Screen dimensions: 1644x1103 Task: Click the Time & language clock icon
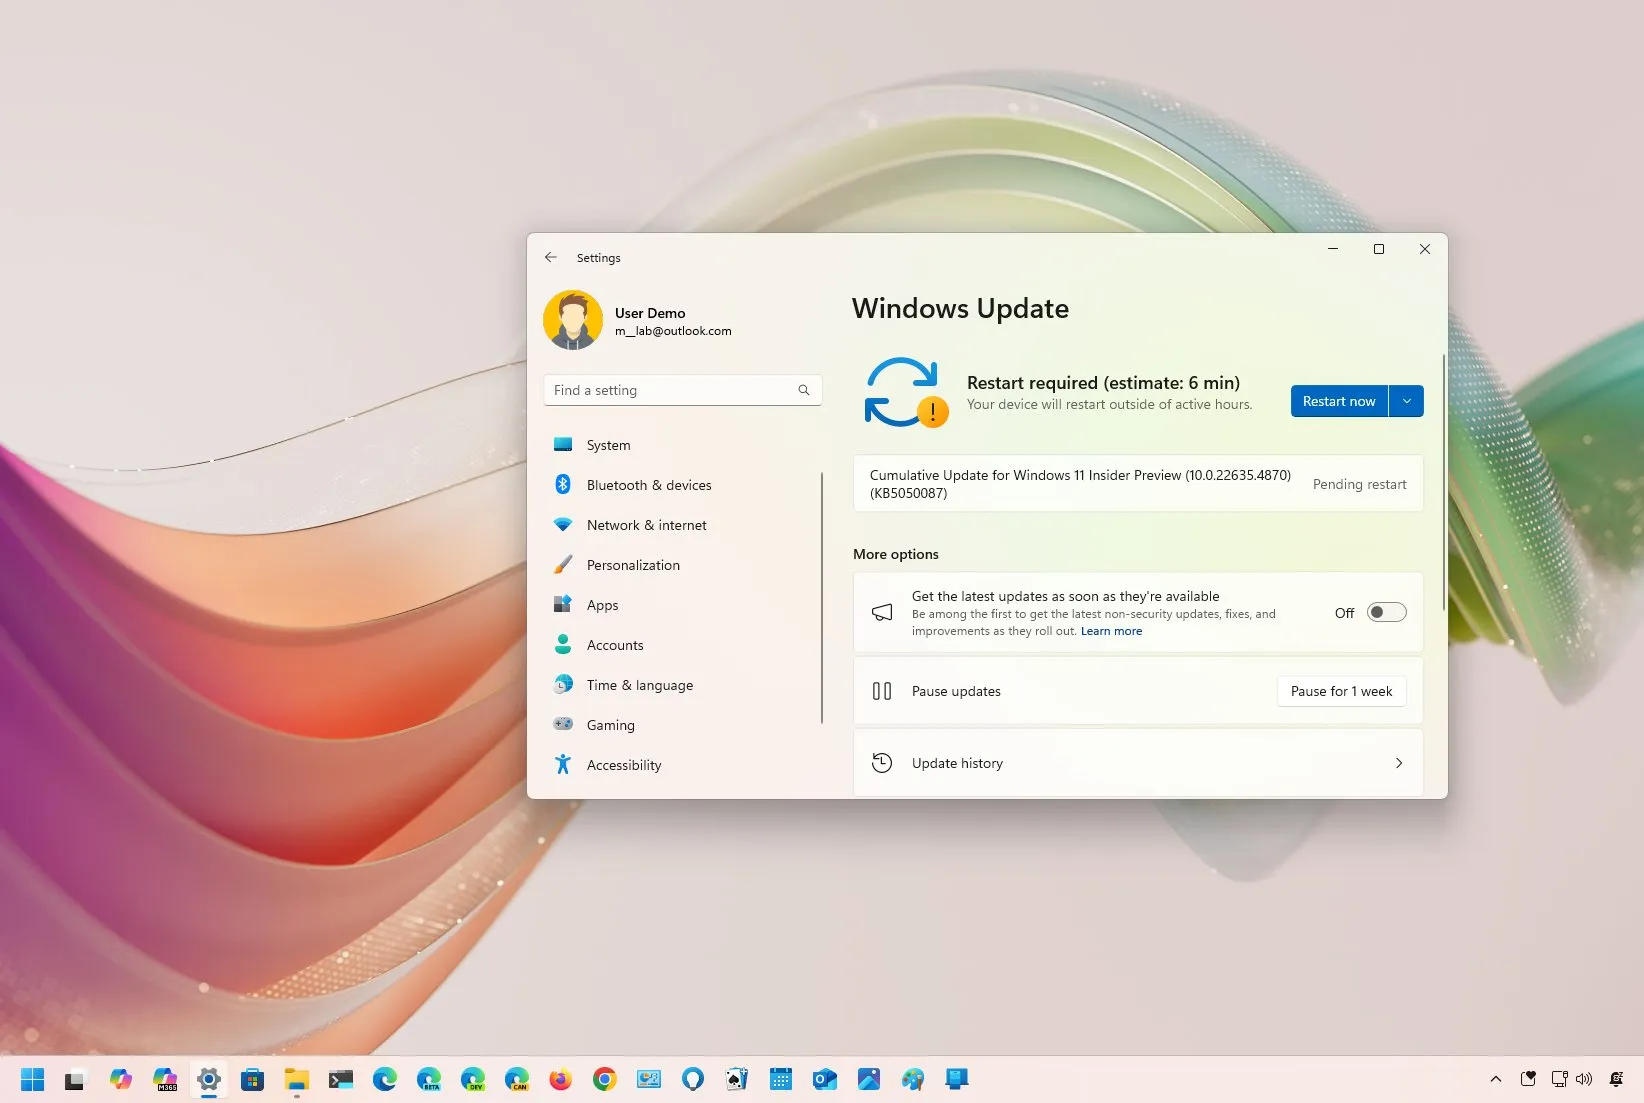pyautogui.click(x=564, y=684)
